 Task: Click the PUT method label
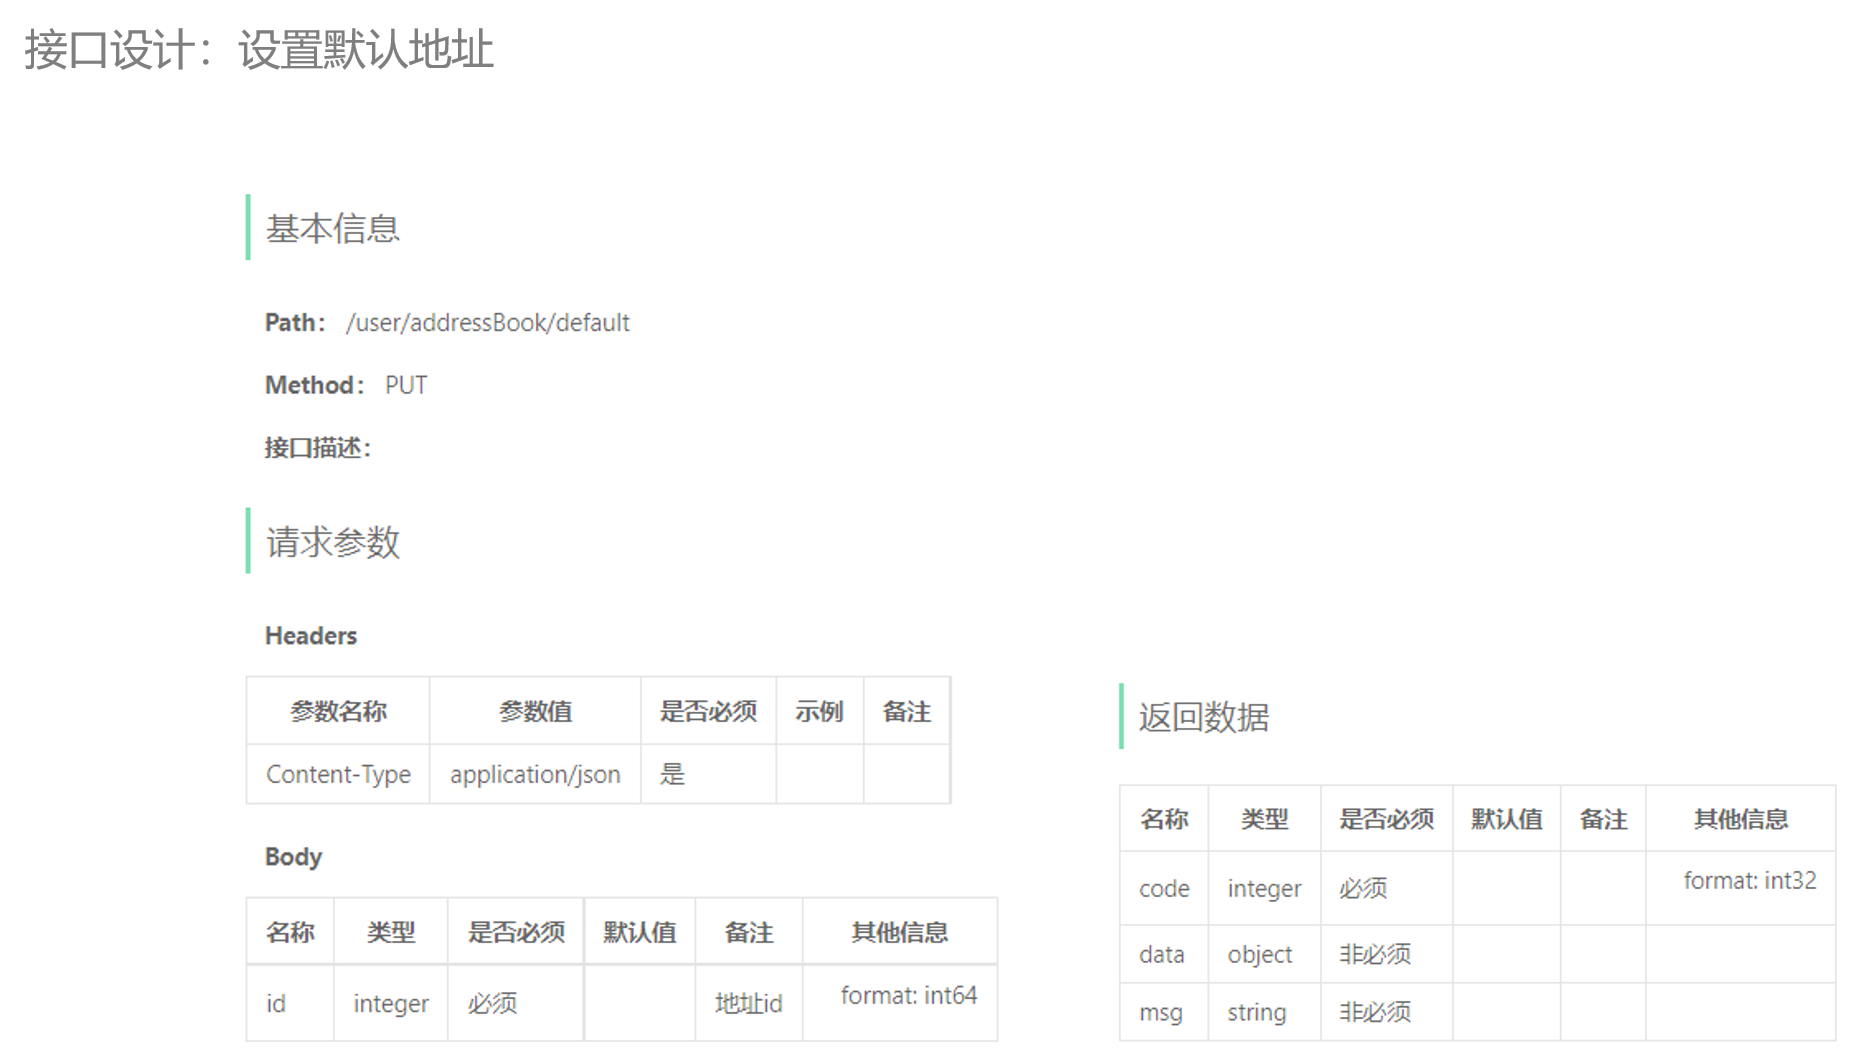(x=406, y=384)
